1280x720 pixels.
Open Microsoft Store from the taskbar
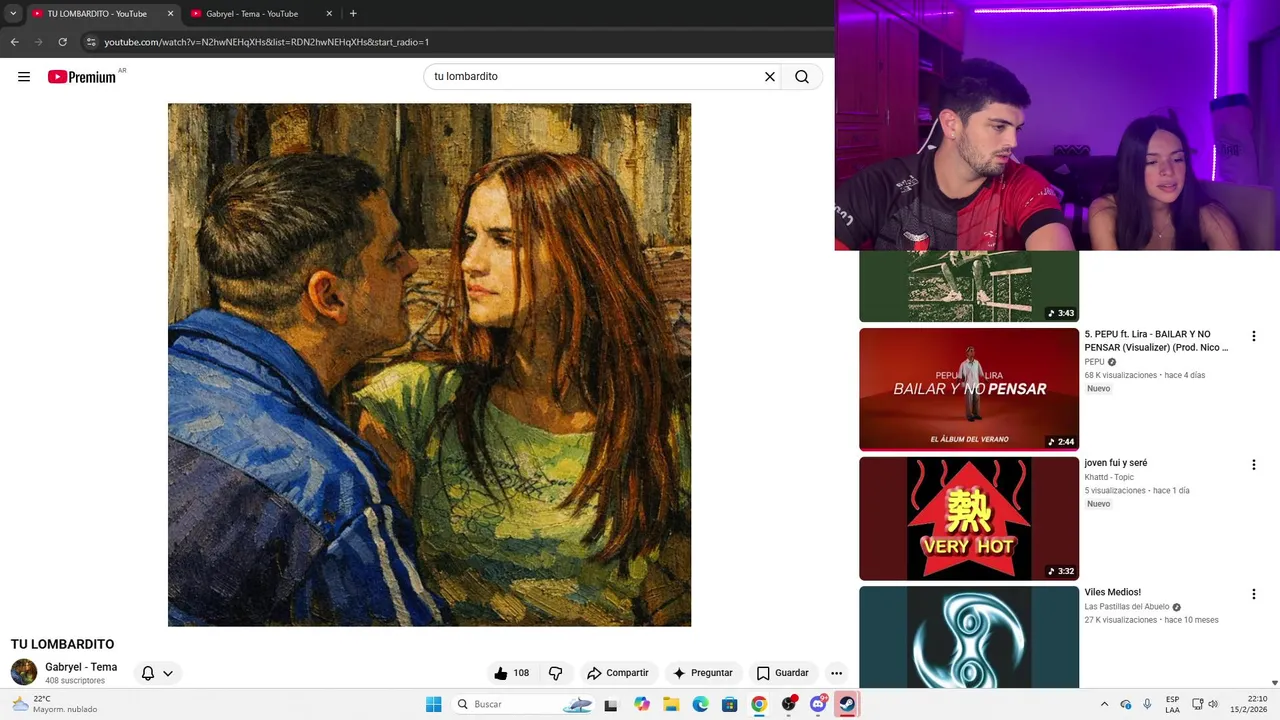click(x=729, y=704)
